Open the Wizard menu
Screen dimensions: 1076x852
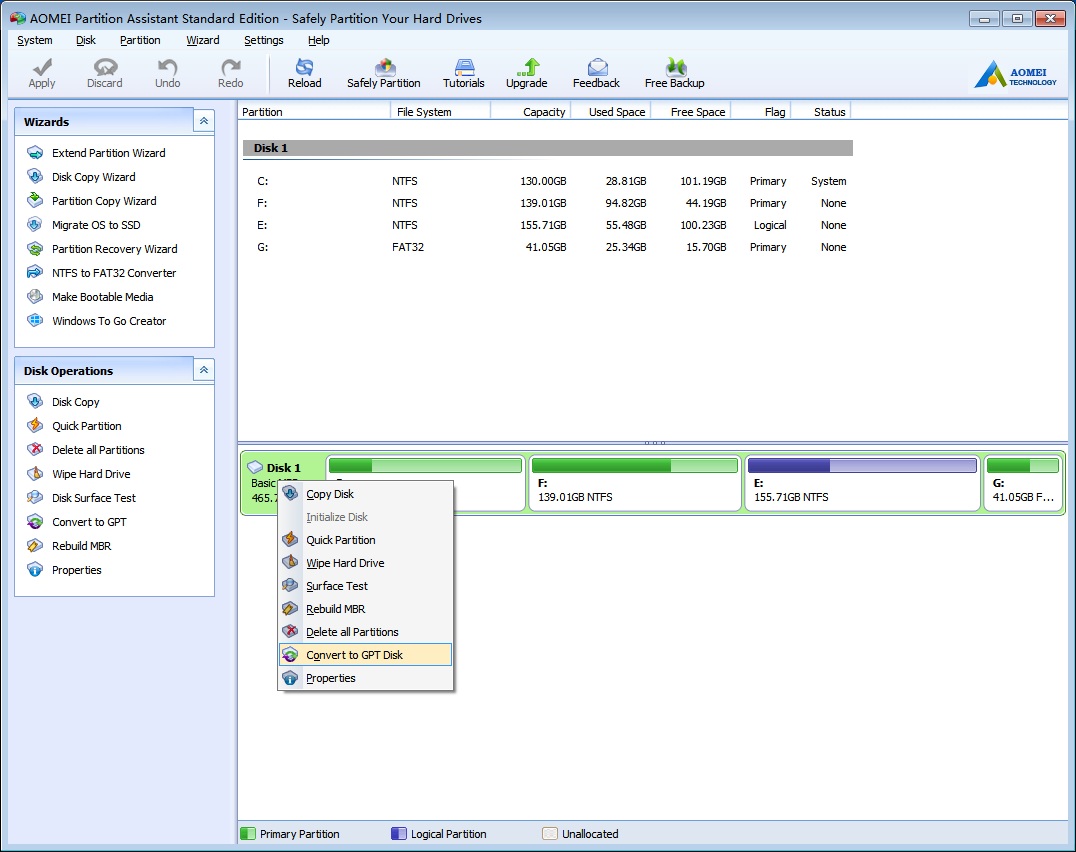click(202, 40)
